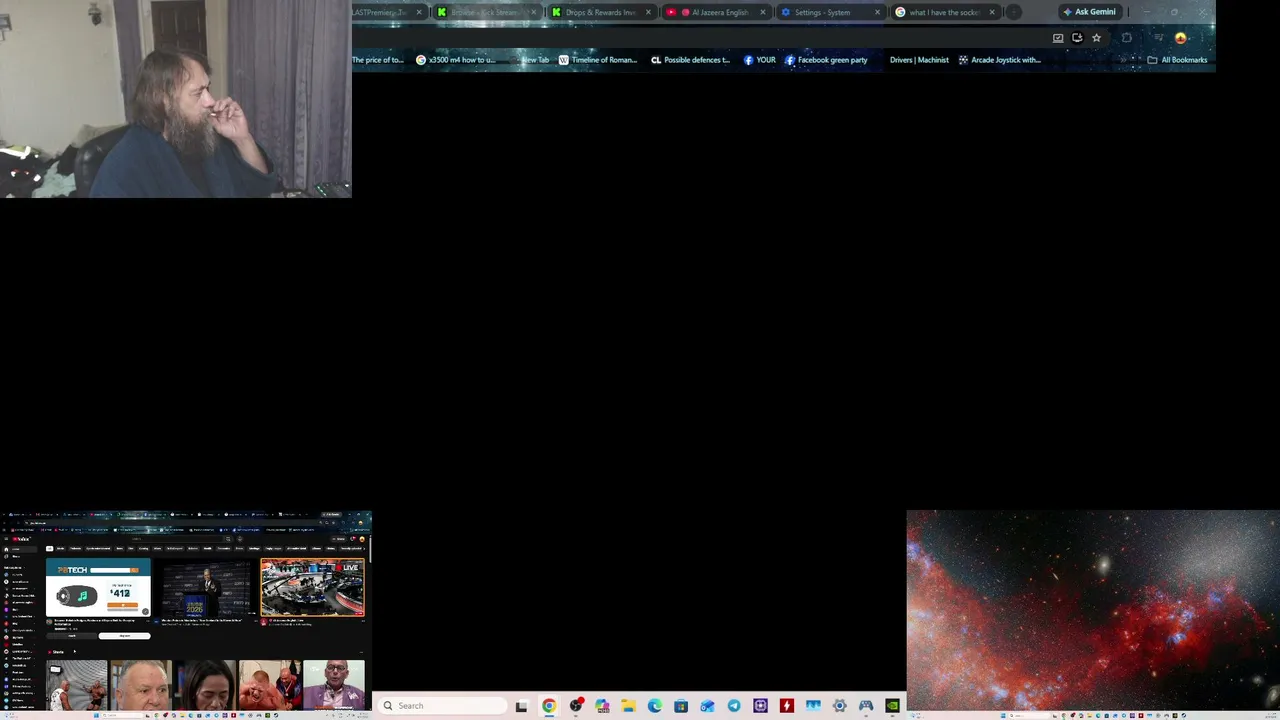
Task: Open Task View from the taskbar
Action: coord(521,706)
